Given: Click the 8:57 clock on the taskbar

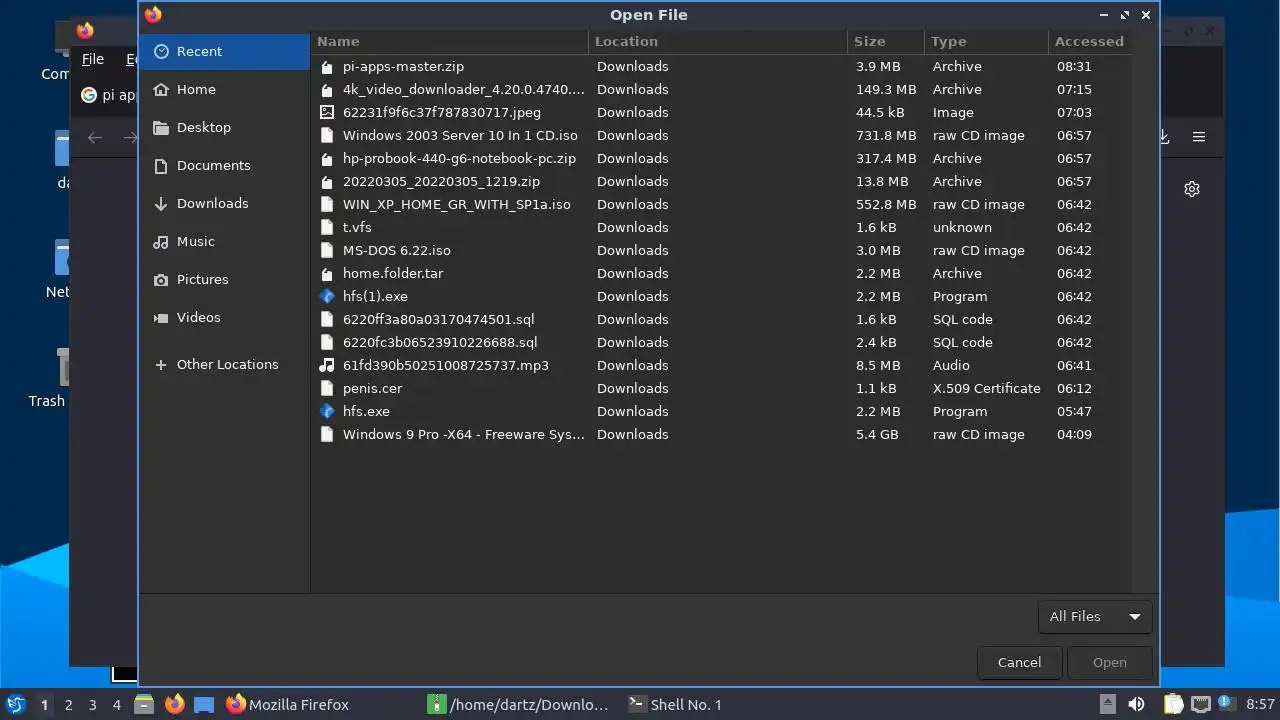Looking at the screenshot, I should coord(1260,704).
